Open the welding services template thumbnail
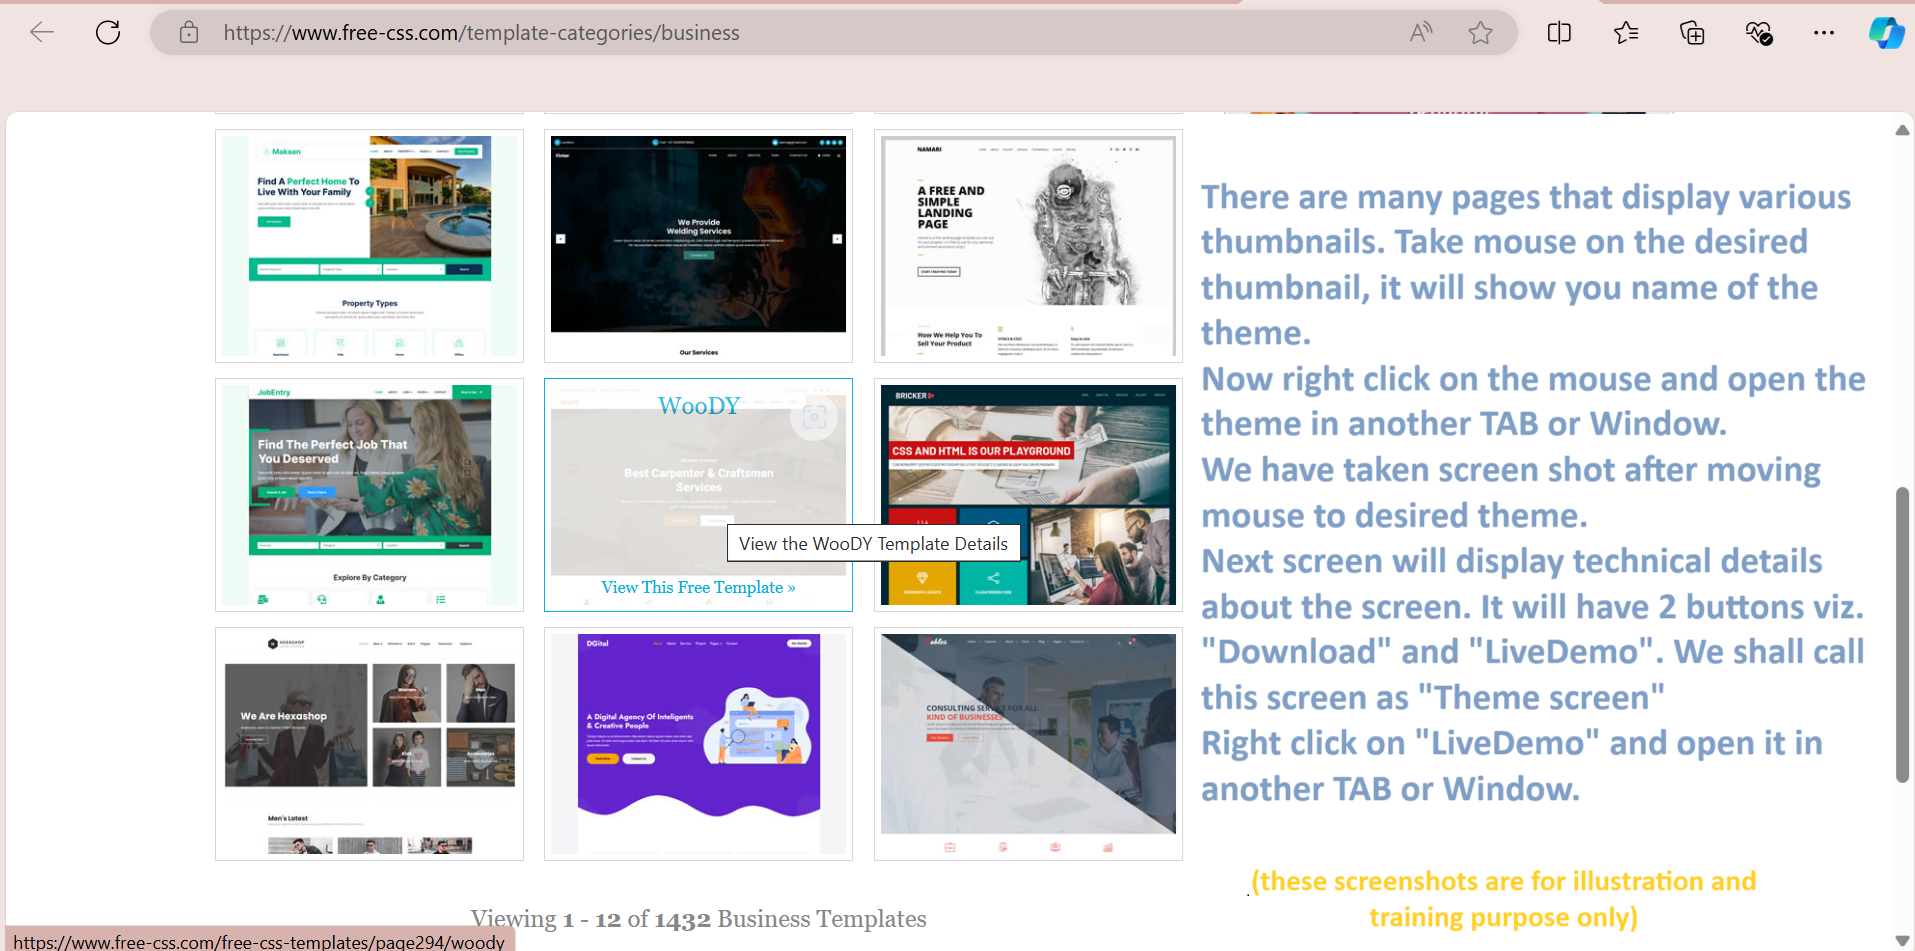The width and height of the screenshot is (1915, 951). coord(698,246)
